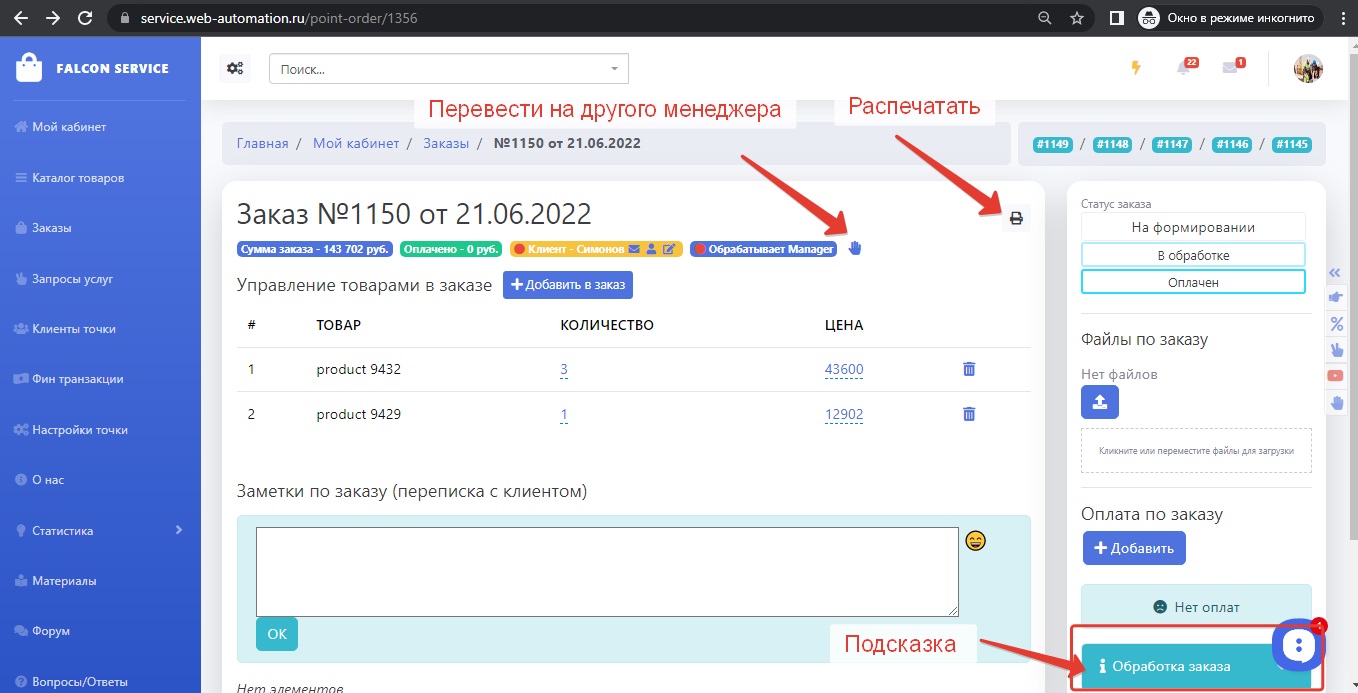Screen dimensions: 1358x693
Task: Open the messages envelope icon
Action: (x=1231, y=68)
